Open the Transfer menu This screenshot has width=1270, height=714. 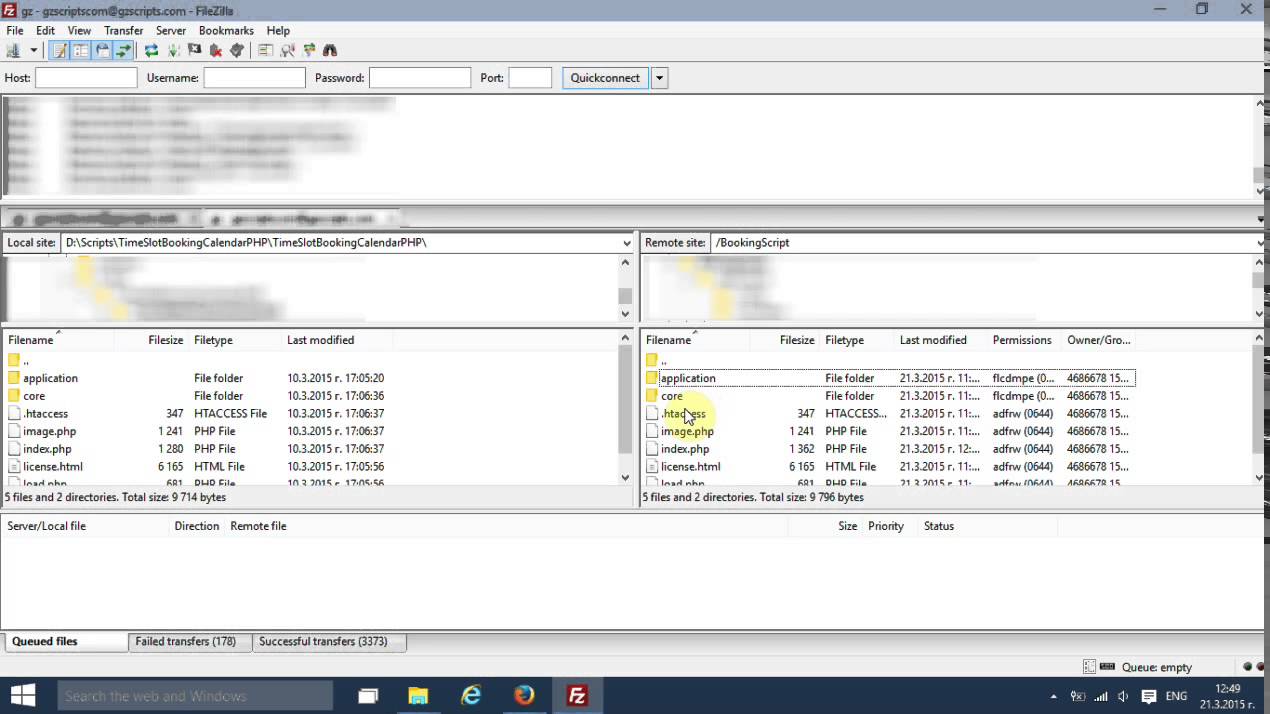tap(123, 31)
